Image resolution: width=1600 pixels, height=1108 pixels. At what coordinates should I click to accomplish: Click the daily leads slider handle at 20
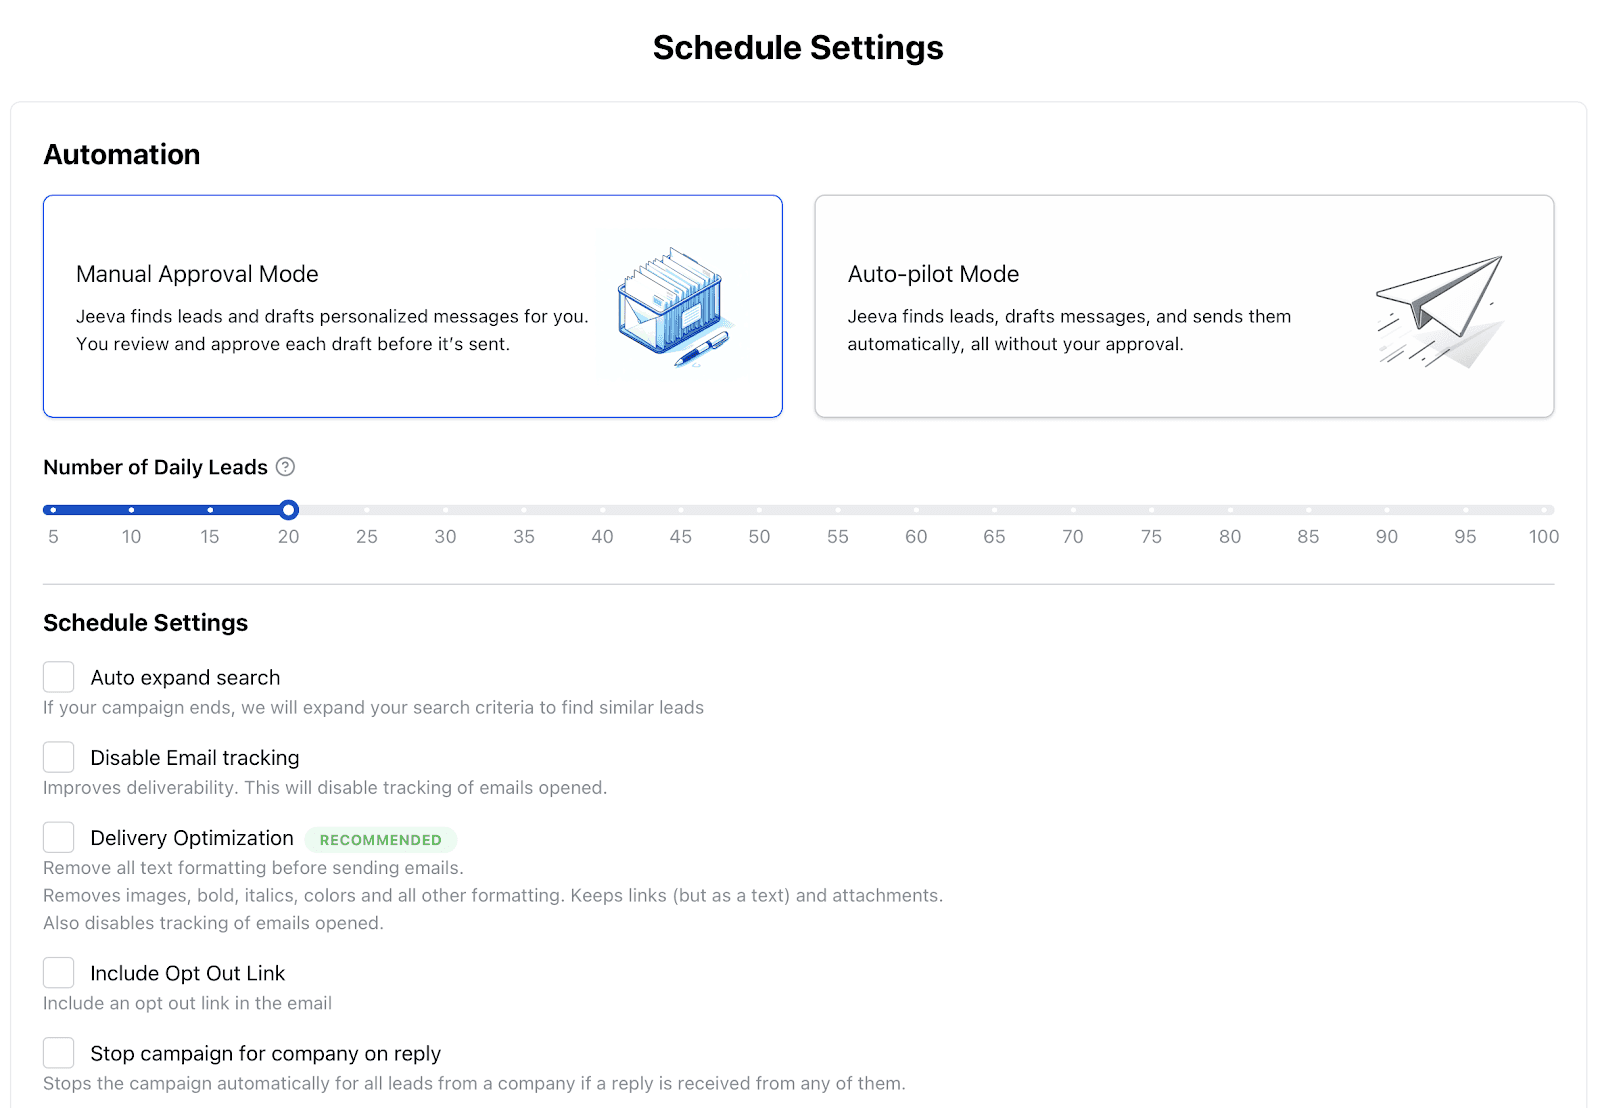[289, 510]
